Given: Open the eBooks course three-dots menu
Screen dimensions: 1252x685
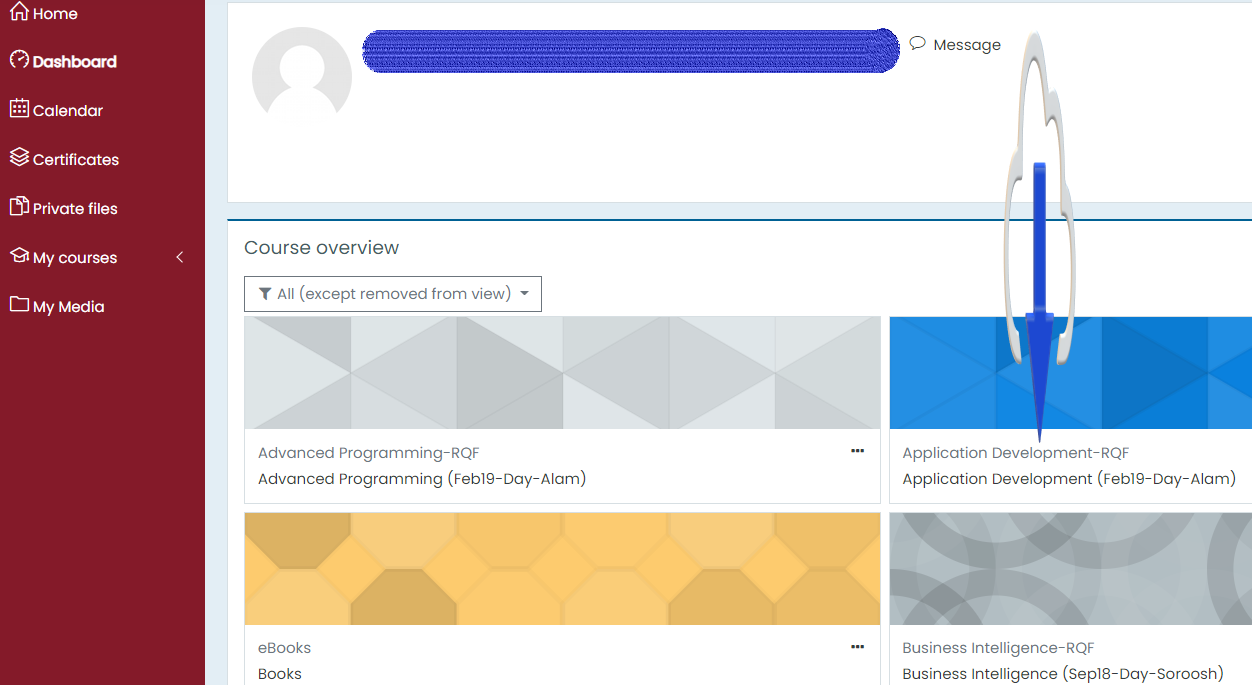Looking at the screenshot, I should 857,647.
